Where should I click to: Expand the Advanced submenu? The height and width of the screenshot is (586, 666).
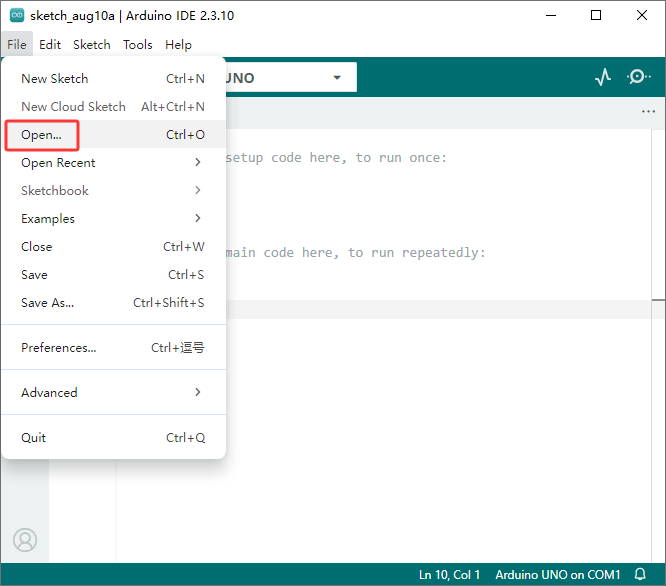pyautogui.click(x=113, y=392)
